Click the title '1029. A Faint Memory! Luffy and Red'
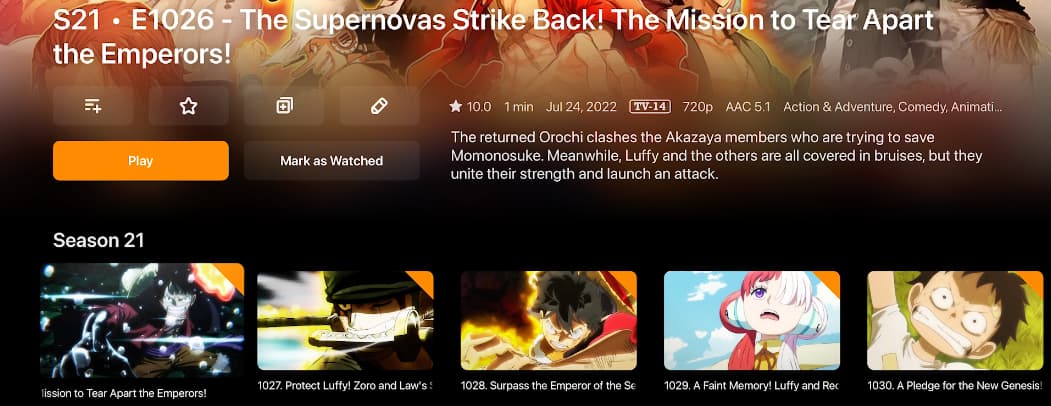The image size is (1051, 406). (752, 386)
